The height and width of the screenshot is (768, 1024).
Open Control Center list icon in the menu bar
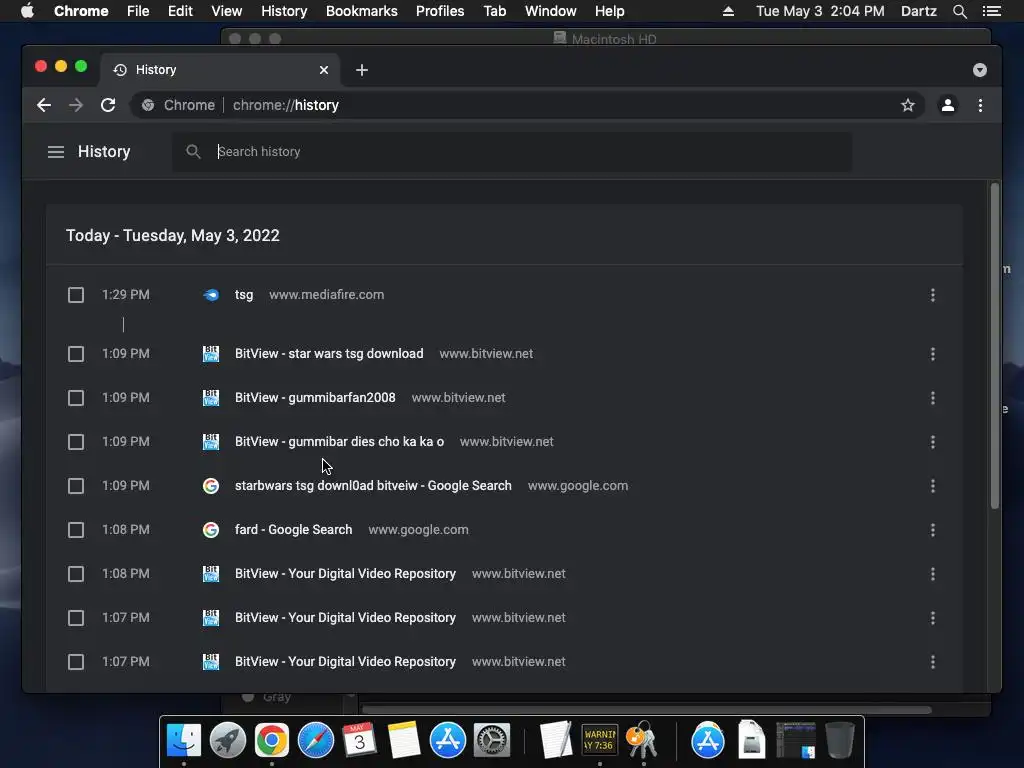click(991, 11)
